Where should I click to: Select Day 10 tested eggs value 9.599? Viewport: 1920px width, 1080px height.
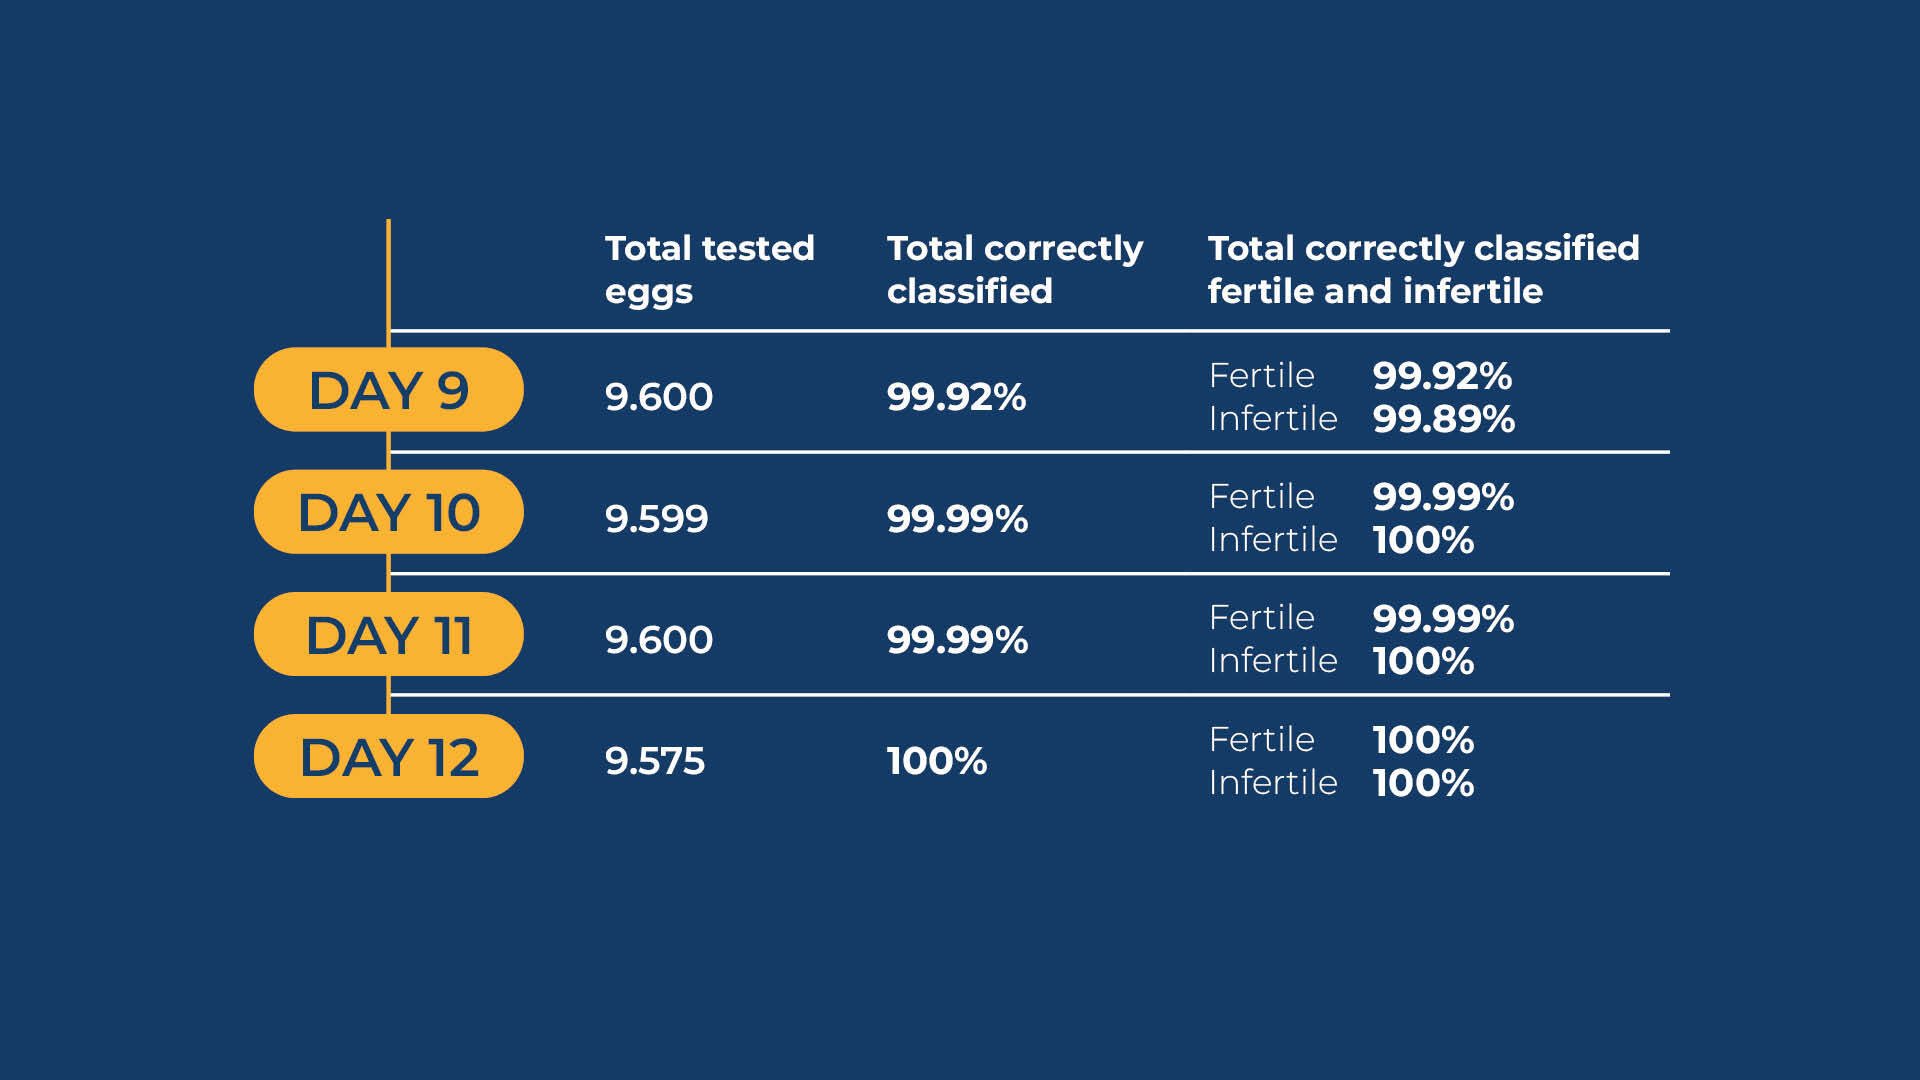(657, 519)
